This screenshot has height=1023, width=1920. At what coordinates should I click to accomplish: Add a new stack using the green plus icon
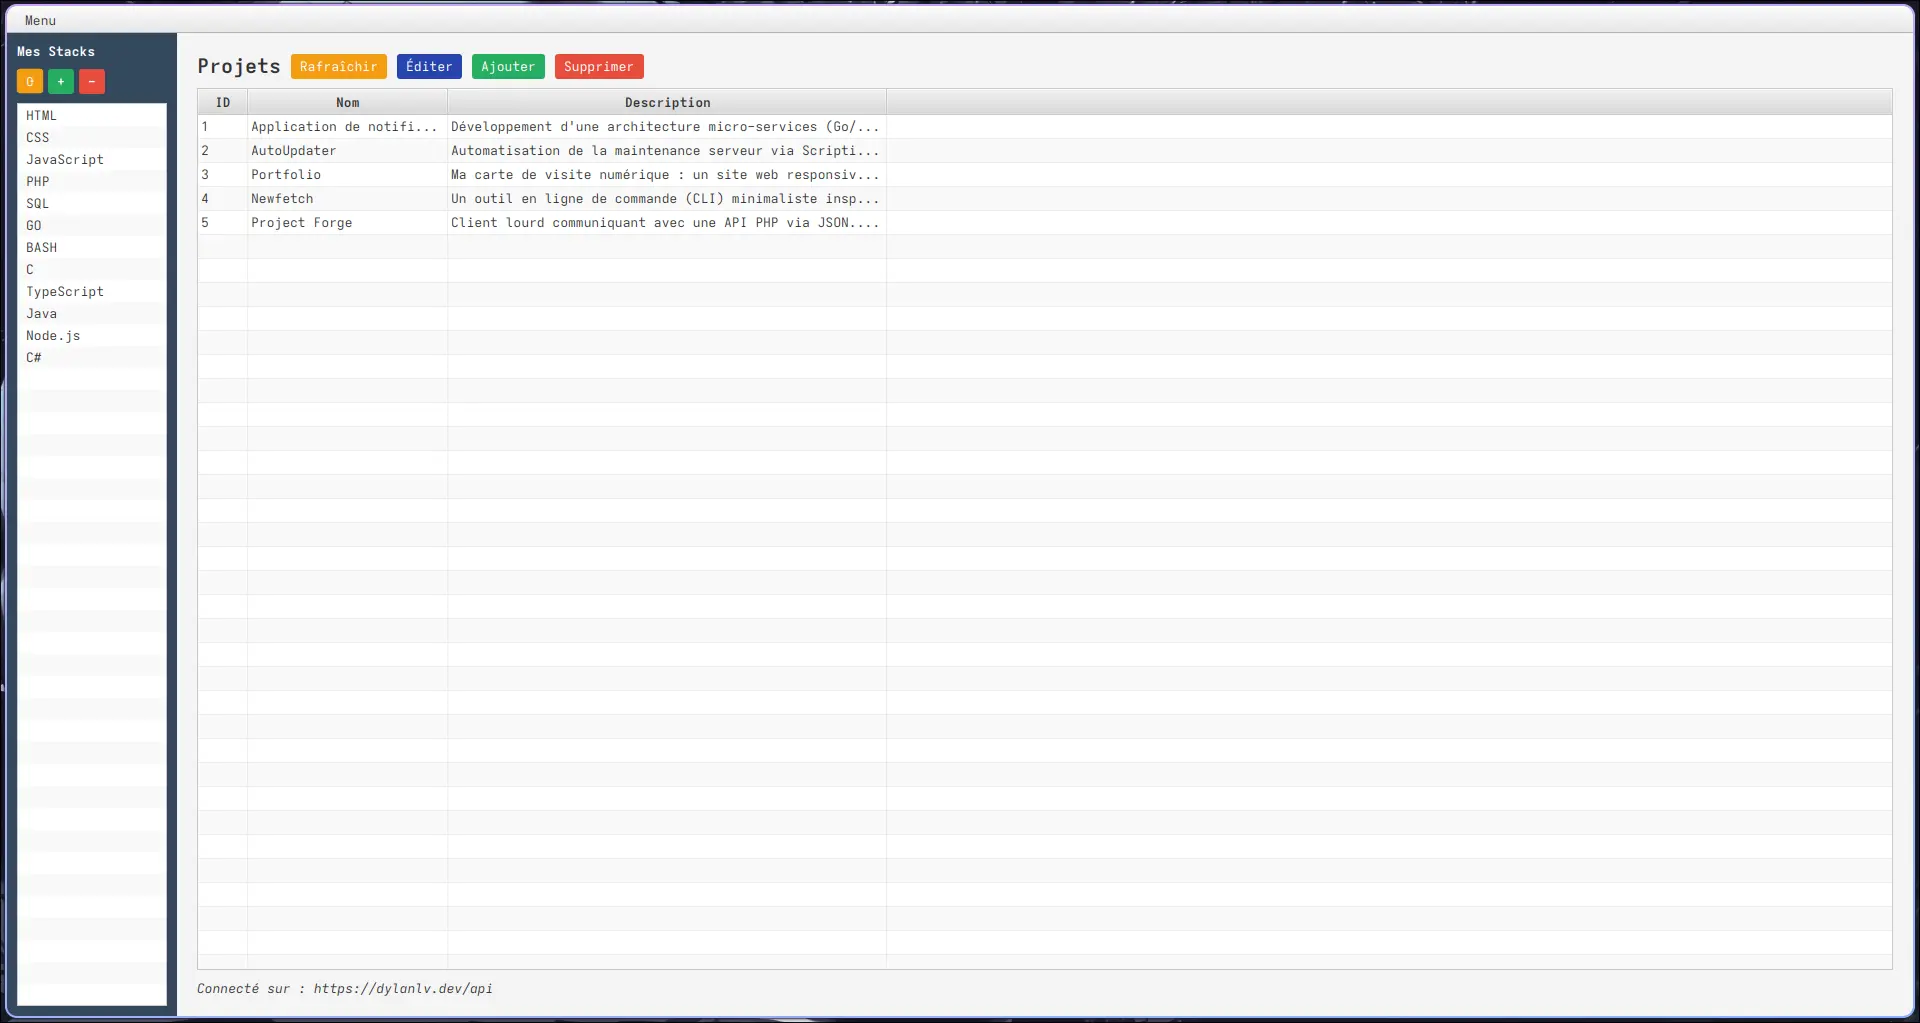(60, 81)
